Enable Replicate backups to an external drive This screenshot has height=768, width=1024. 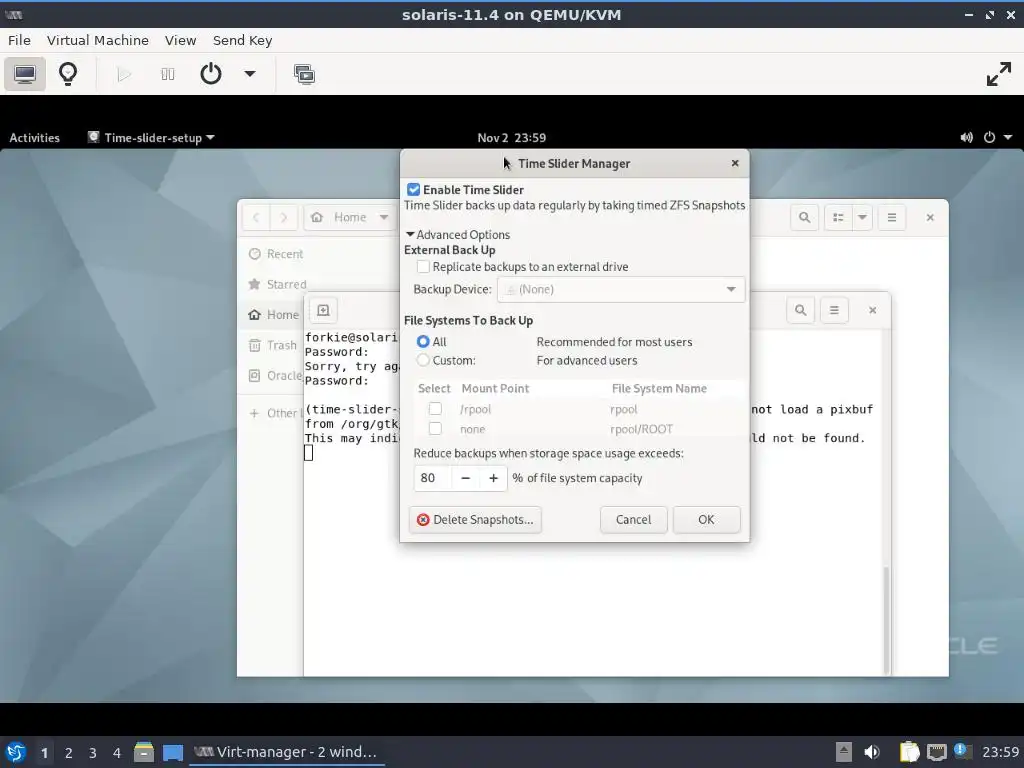423,266
